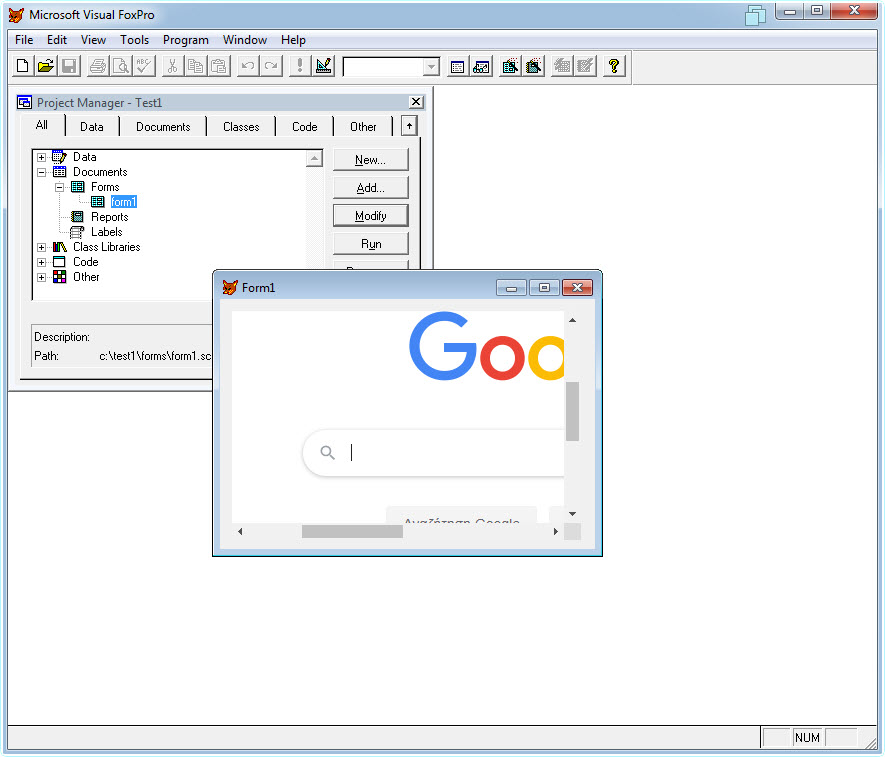Screen dimensions: 885x757
Task: Switch to the Other tab
Action: [x=363, y=127]
